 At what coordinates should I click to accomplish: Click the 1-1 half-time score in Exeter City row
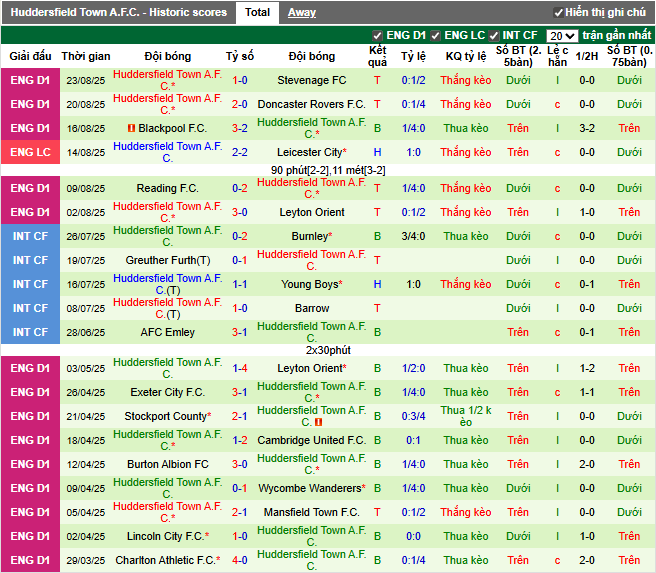pyautogui.click(x=587, y=392)
